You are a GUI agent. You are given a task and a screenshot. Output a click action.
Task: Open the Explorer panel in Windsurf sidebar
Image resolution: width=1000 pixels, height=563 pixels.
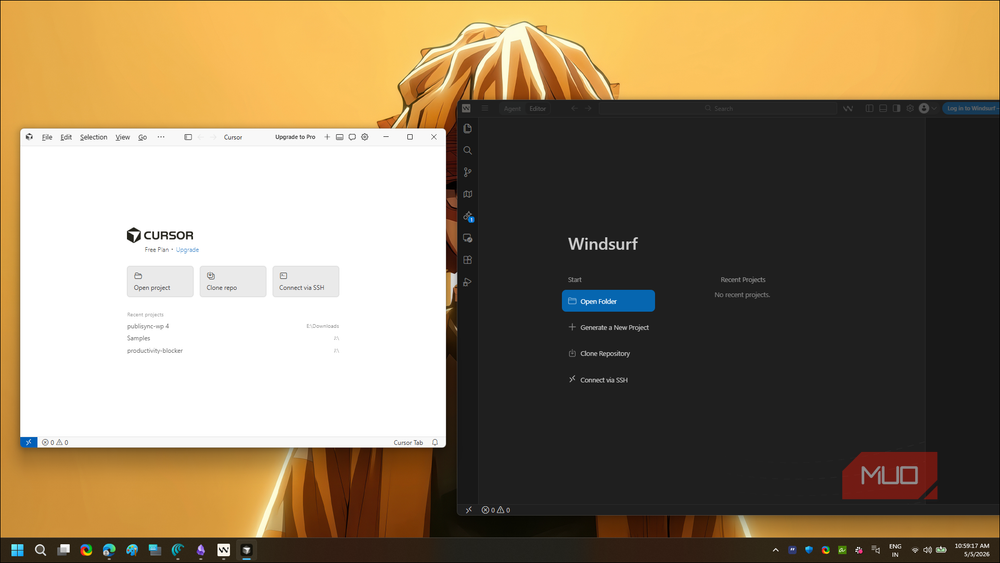pos(467,129)
